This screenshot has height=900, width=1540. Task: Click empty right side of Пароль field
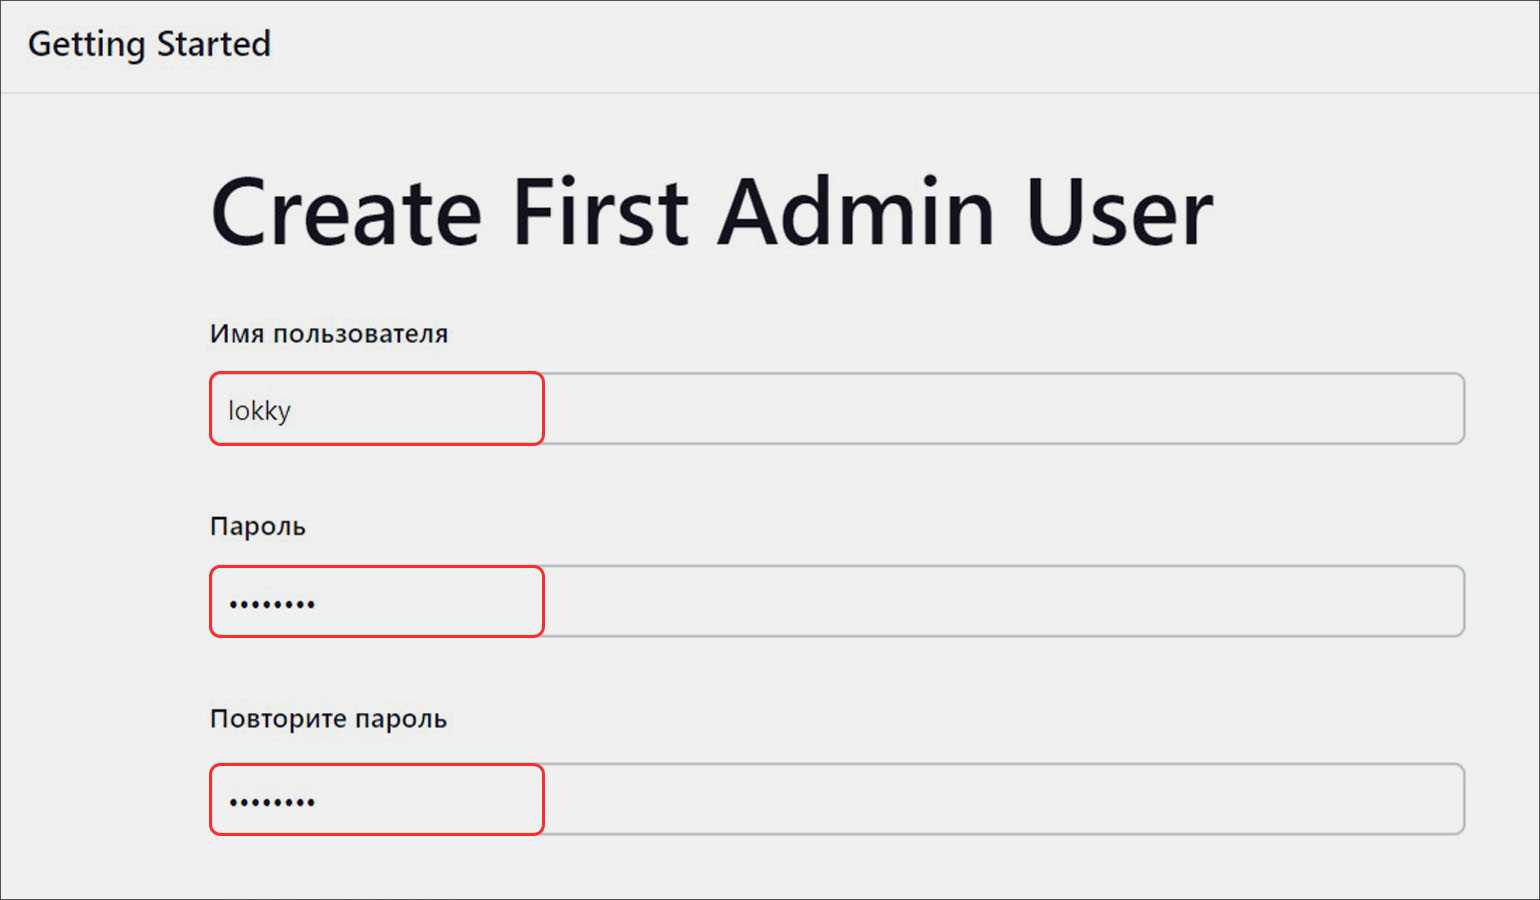tap(1200, 601)
